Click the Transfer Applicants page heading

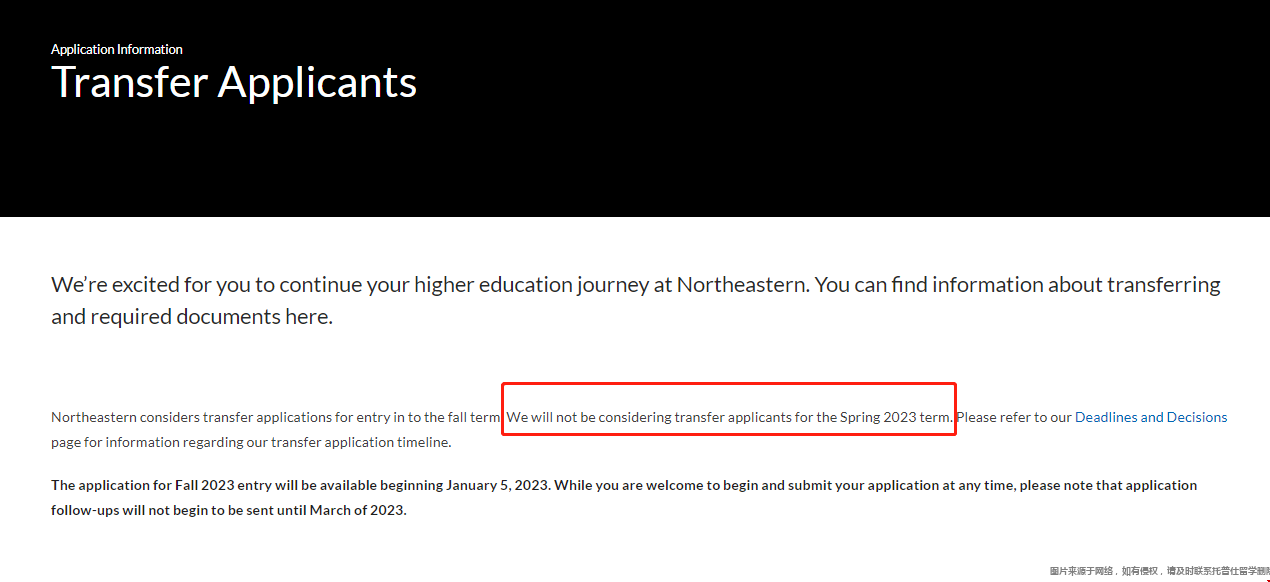(234, 82)
